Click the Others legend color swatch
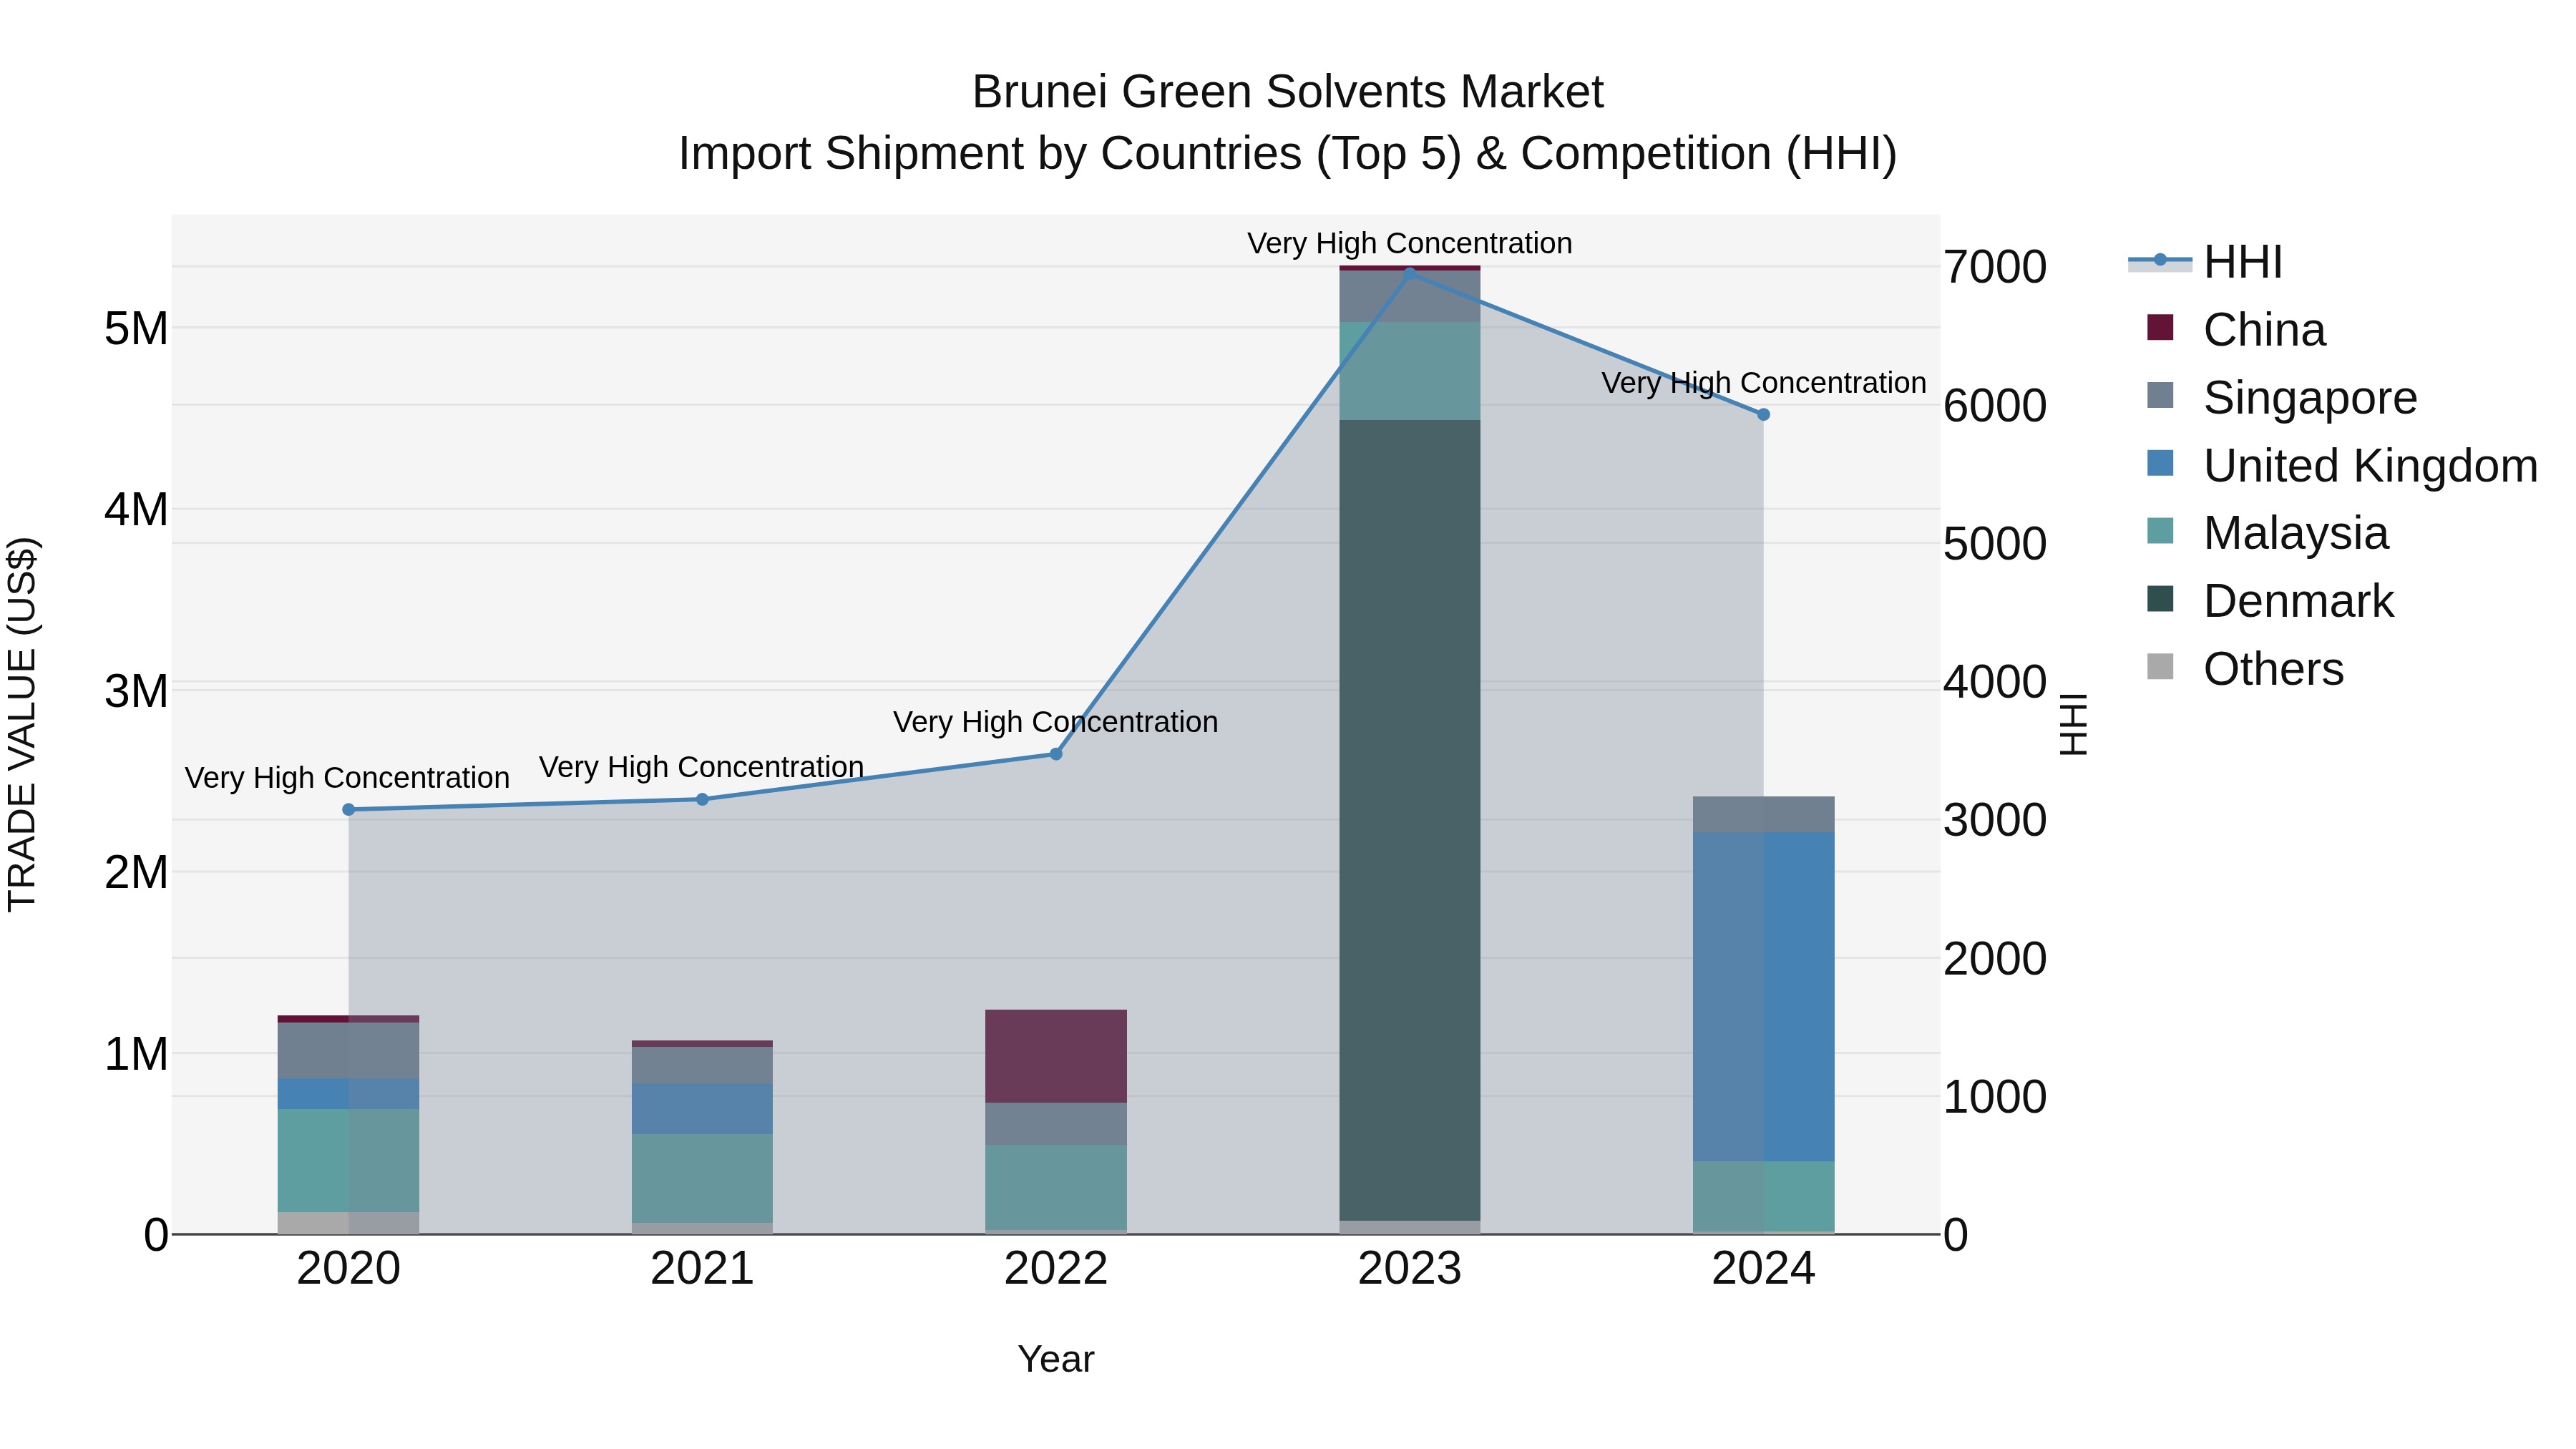Image resolution: width=2576 pixels, height=1449 pixels. [2160, 667]
